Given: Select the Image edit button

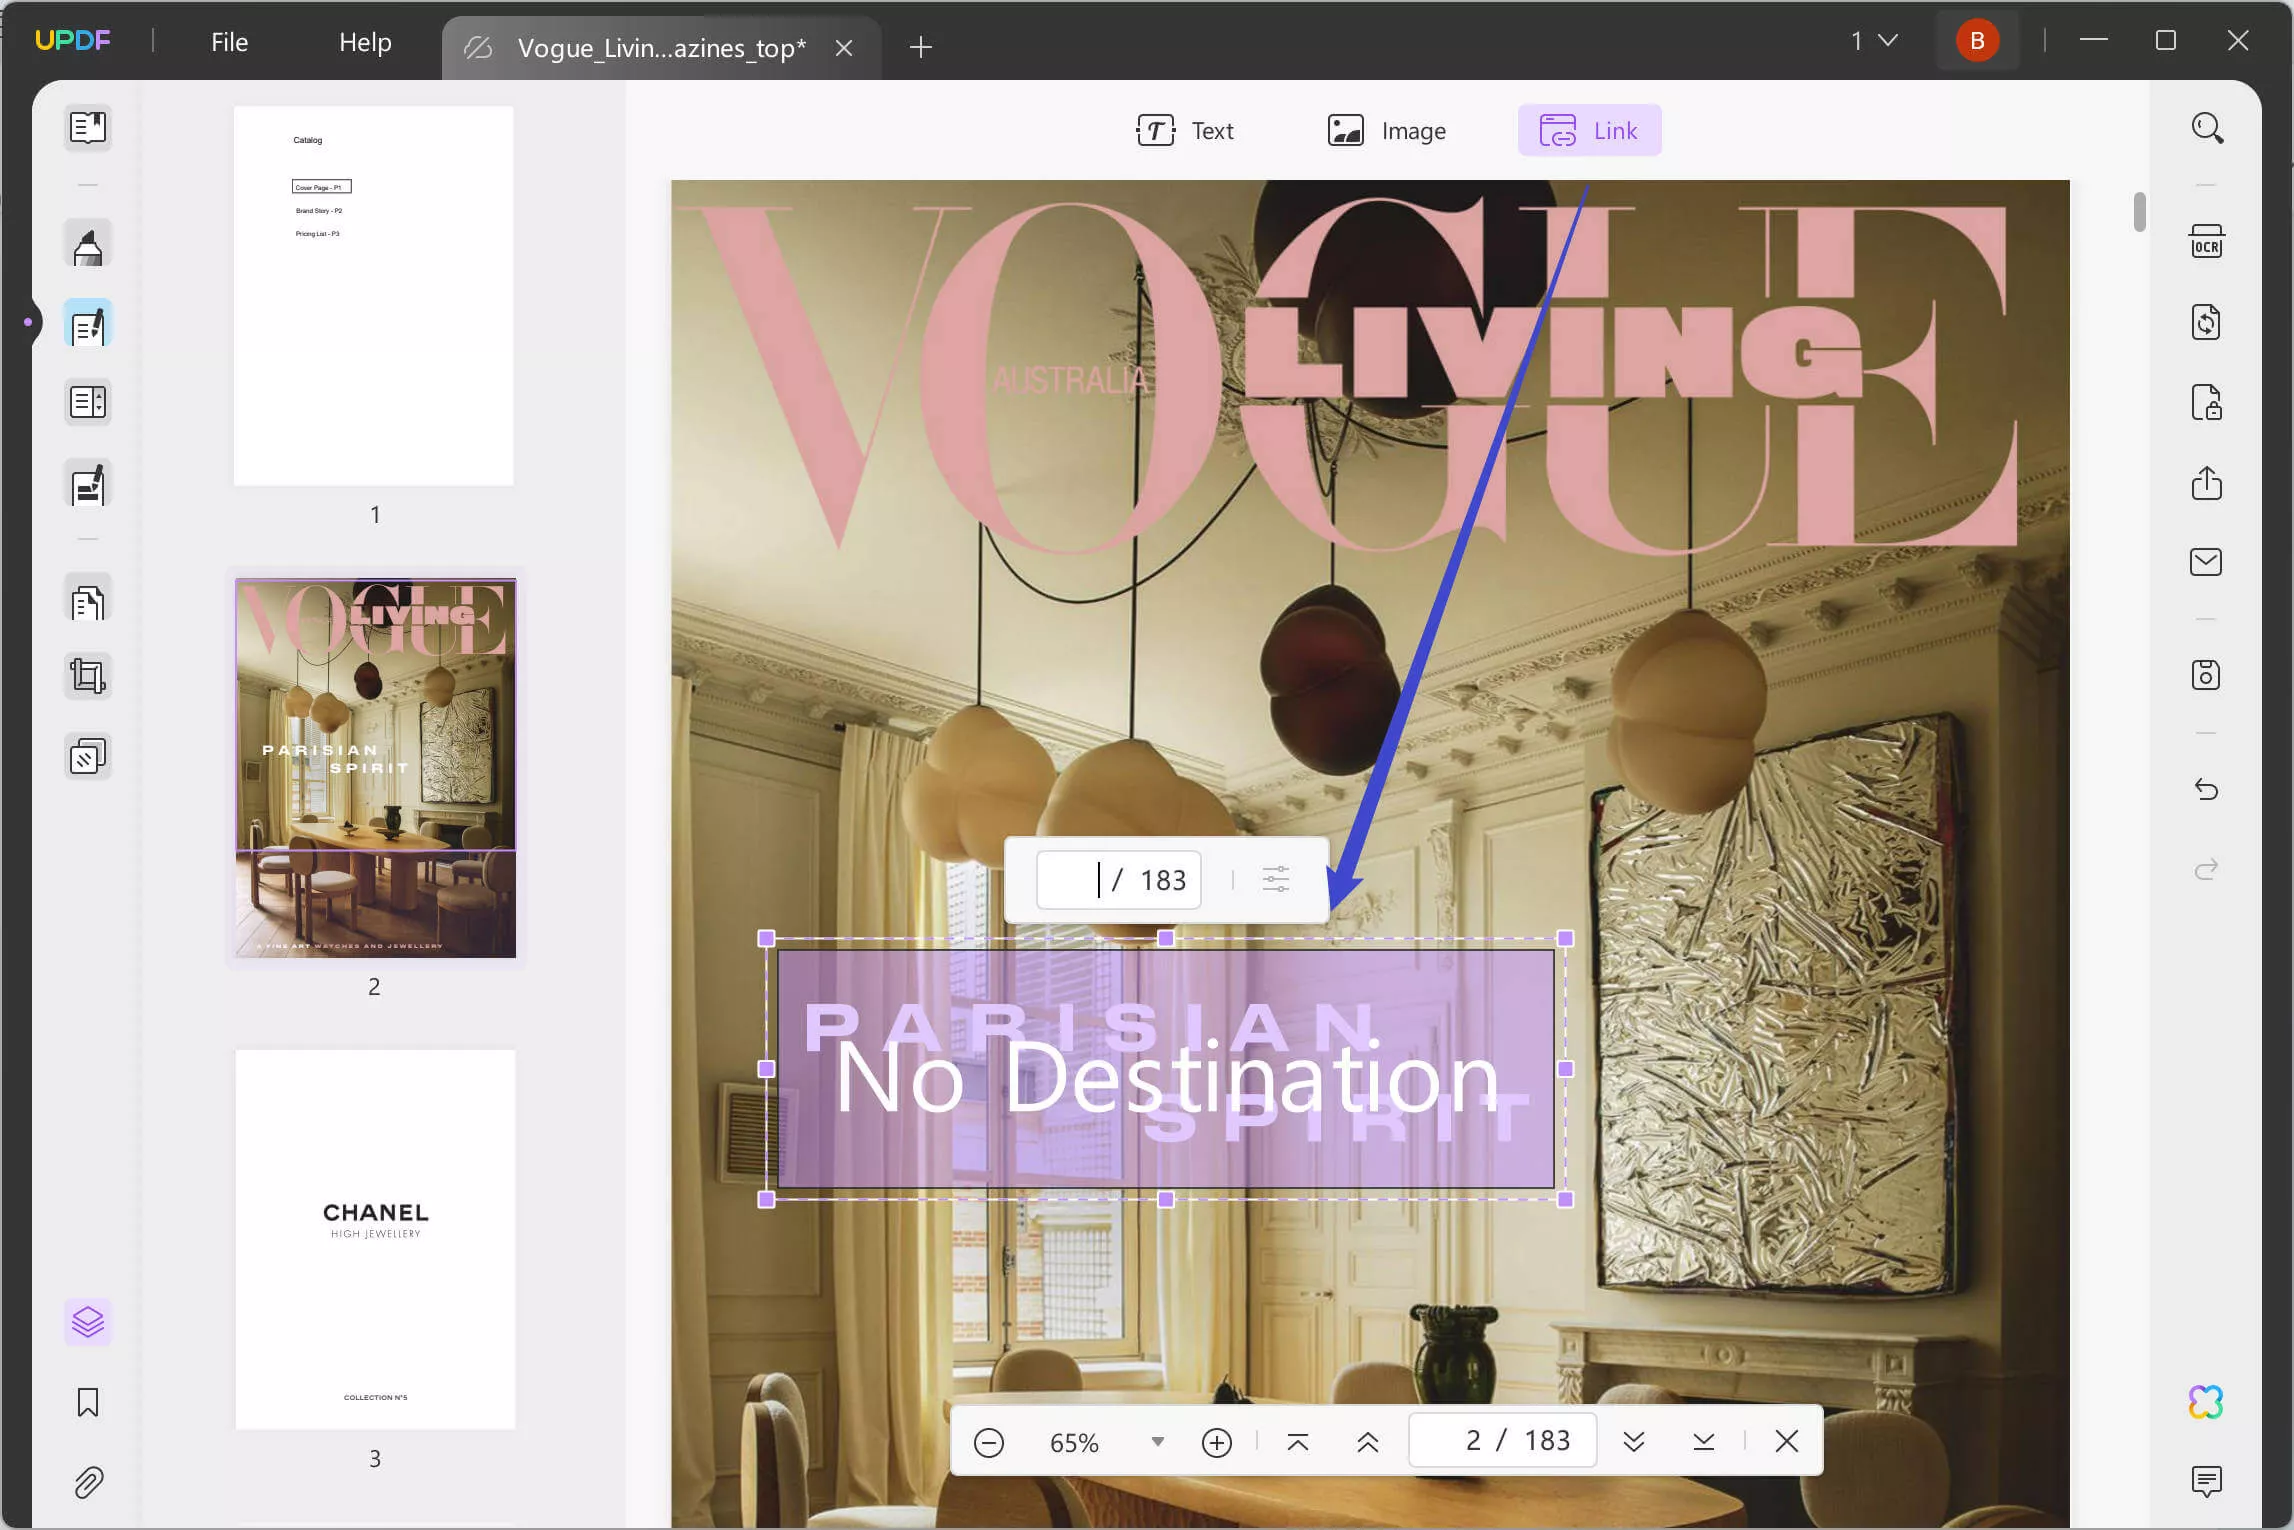Looking at the screenshot, I should (x=1386, y=131).
